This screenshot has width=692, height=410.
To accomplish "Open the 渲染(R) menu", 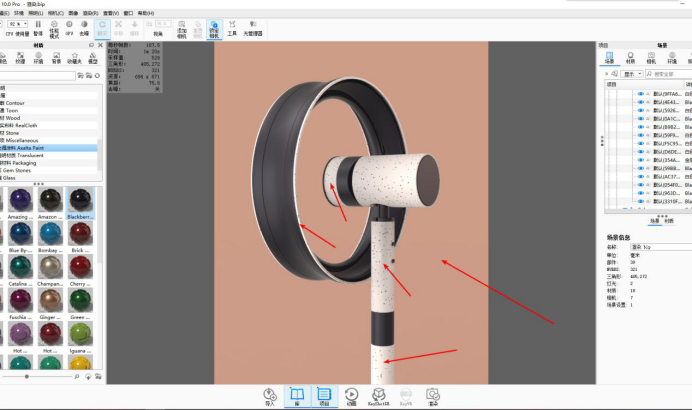I will click(90, 13).
